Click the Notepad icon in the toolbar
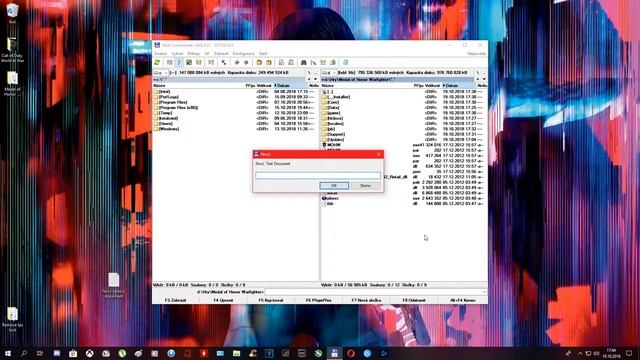The image size is (640, 360). 345,62
